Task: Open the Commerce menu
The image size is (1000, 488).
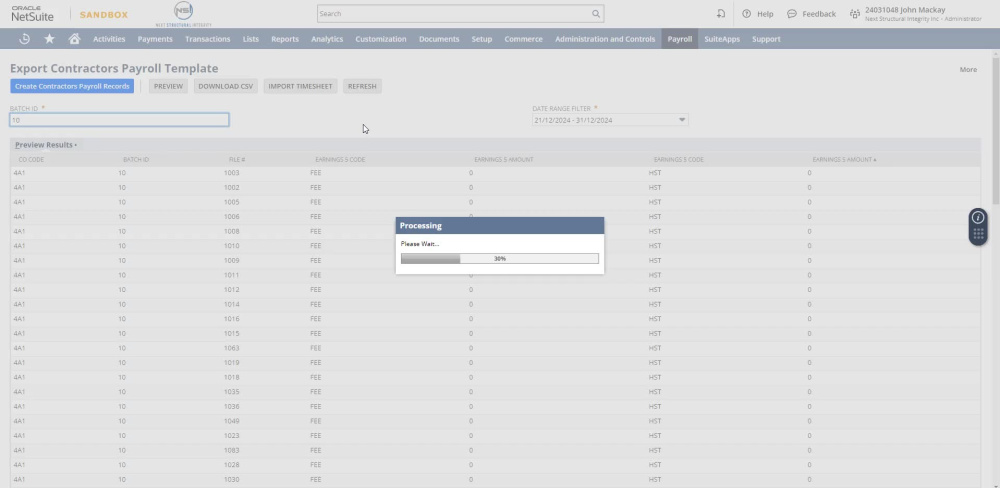Action: [524, 39]
